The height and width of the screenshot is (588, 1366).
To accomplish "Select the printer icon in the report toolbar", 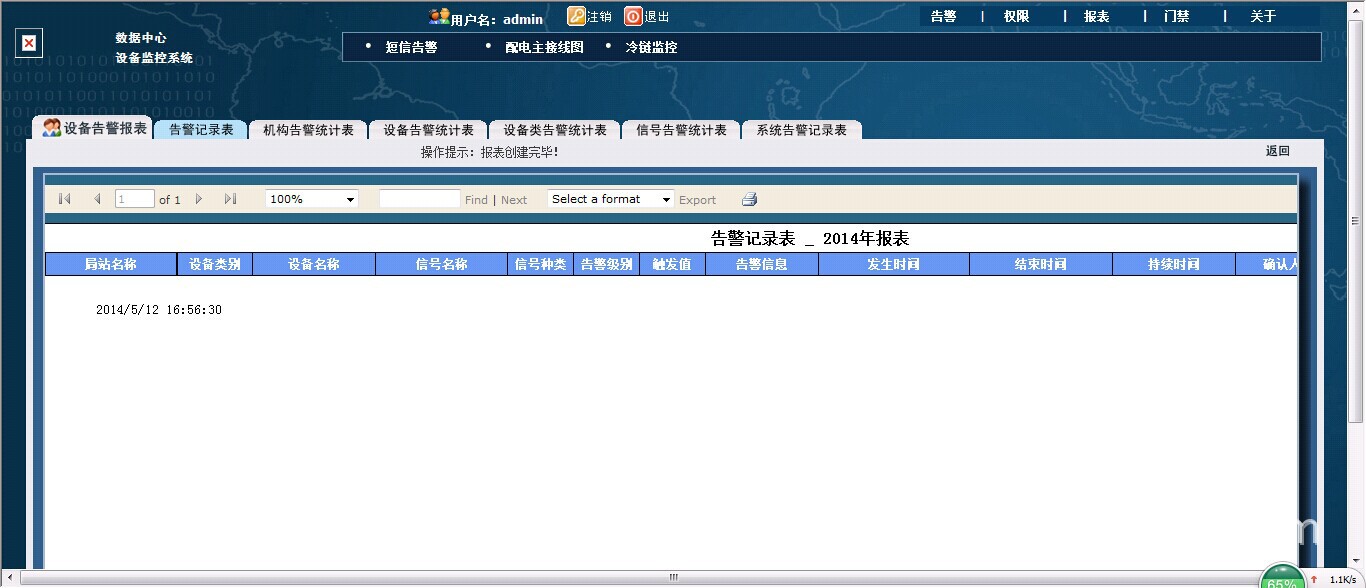I will pos(749,199).
